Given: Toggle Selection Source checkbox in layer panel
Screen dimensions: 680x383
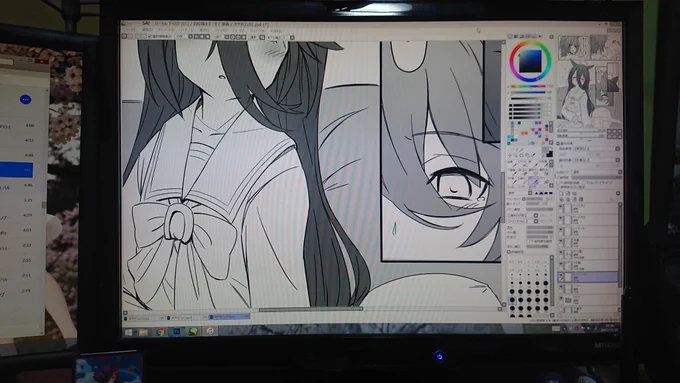Looking at the screenshot, I should pos(559,187).
